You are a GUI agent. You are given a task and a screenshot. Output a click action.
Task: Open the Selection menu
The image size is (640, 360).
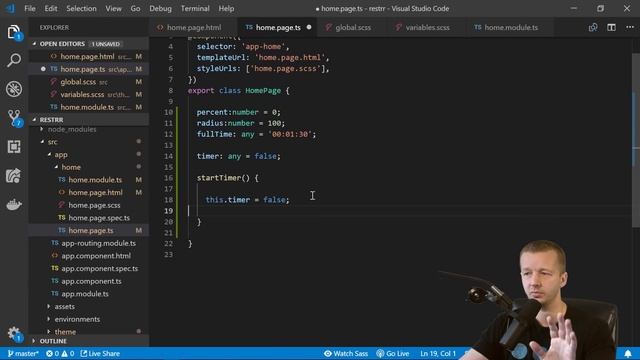tap(81, 9)
